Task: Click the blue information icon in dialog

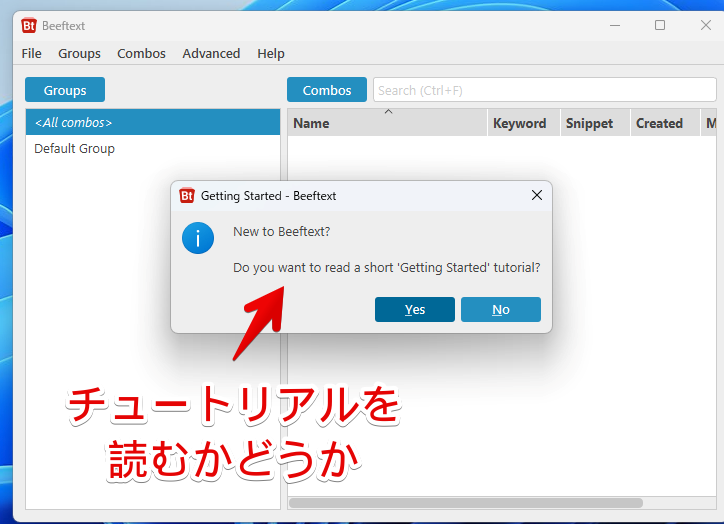Action: pos(198,238)
